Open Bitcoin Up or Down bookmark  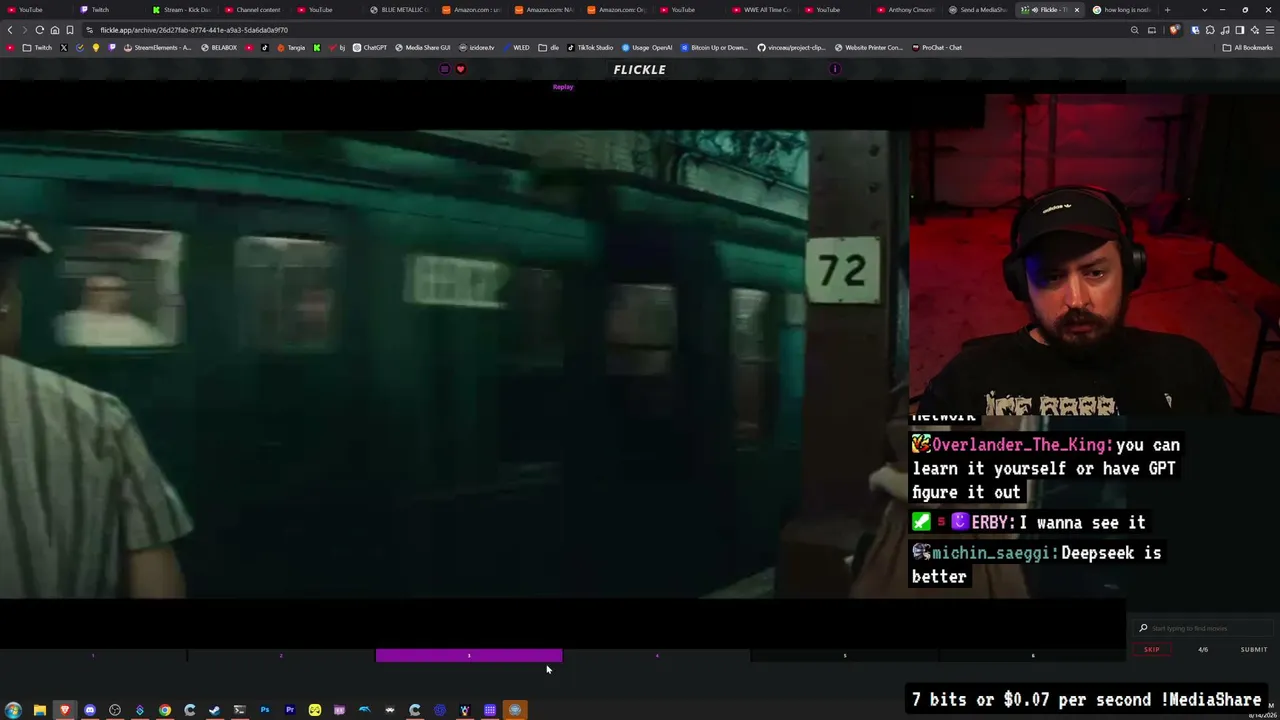[x=714, y=47]
